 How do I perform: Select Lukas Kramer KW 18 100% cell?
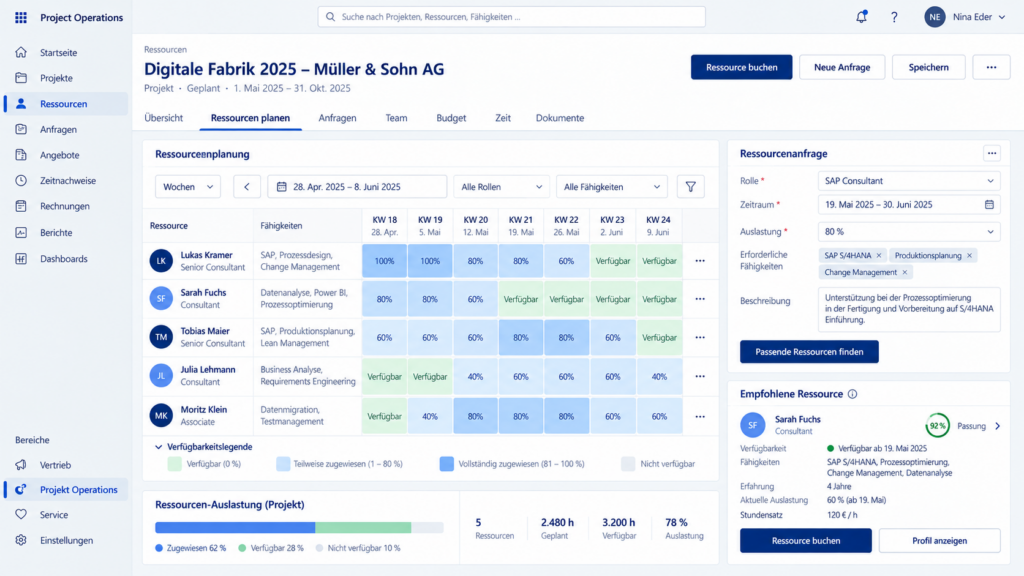tap(385, 261)
